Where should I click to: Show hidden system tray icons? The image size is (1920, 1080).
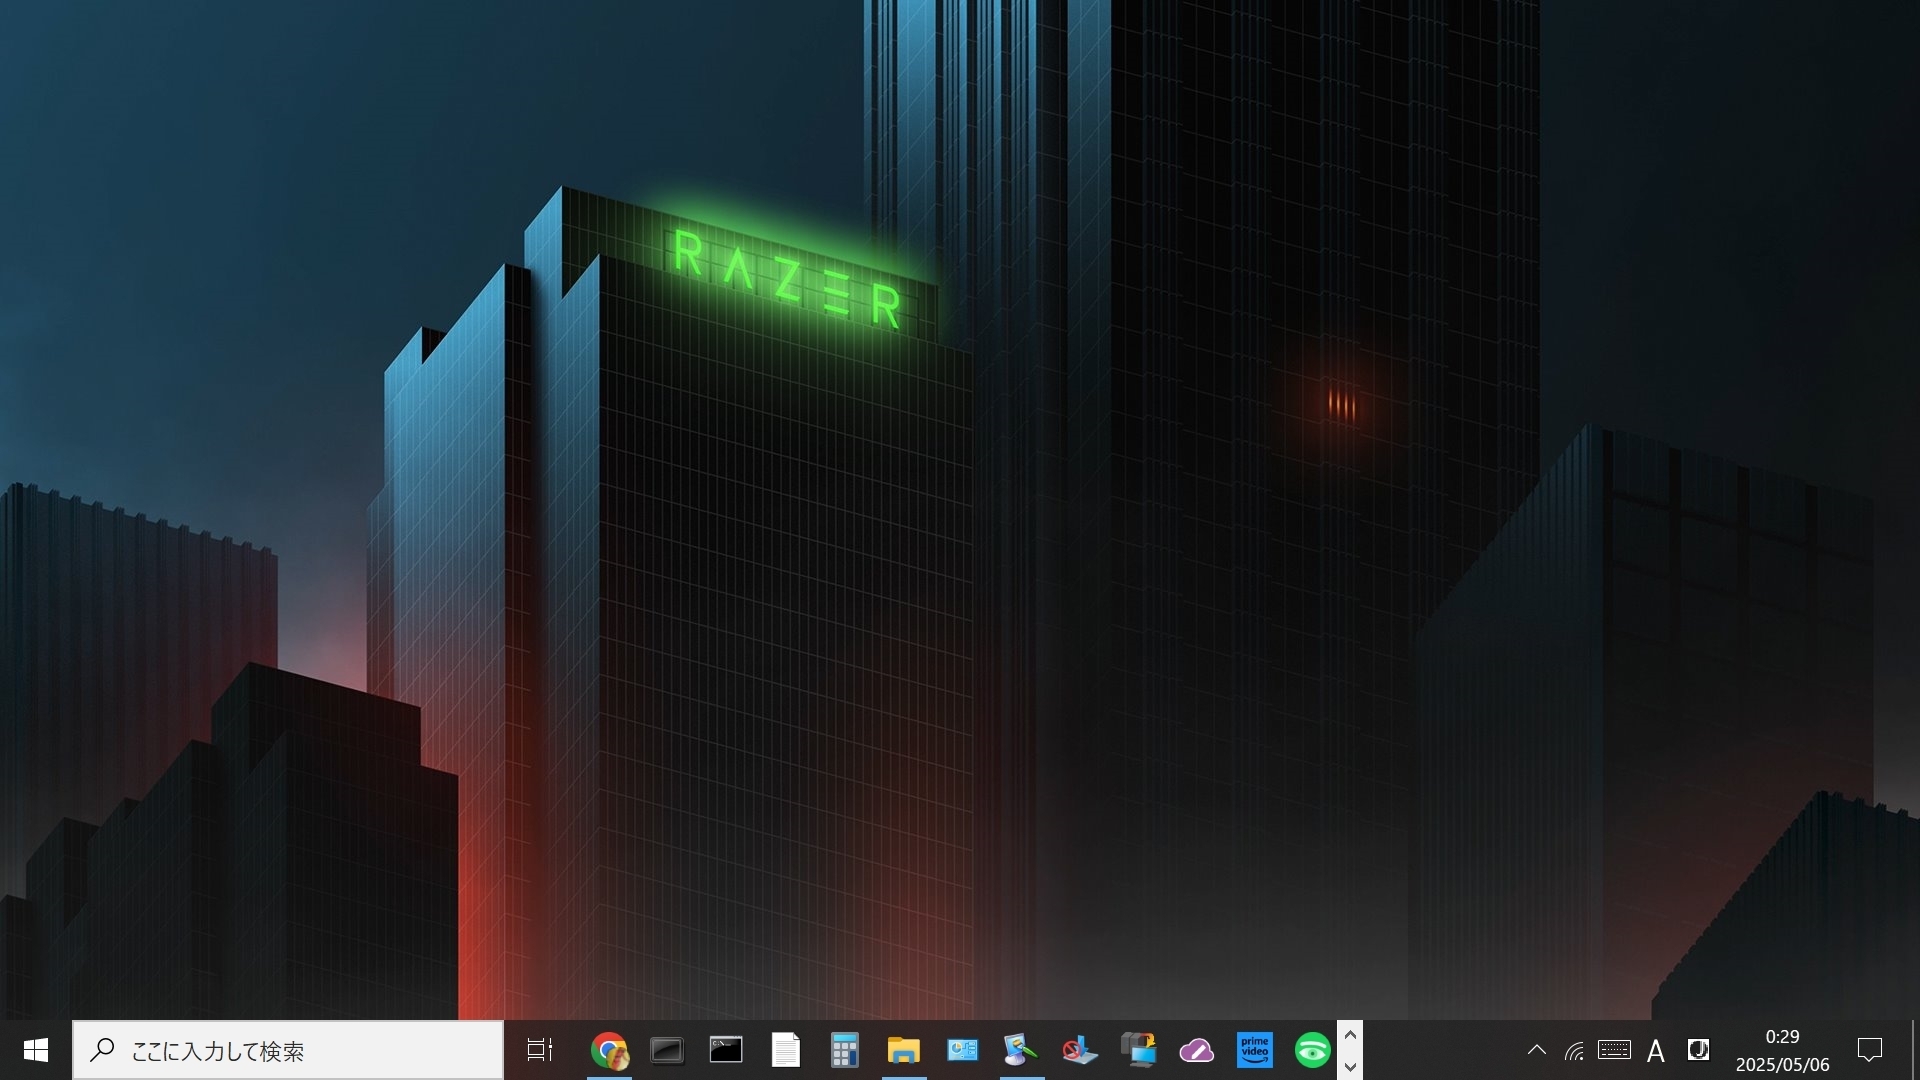[x=1537, y=1050]
